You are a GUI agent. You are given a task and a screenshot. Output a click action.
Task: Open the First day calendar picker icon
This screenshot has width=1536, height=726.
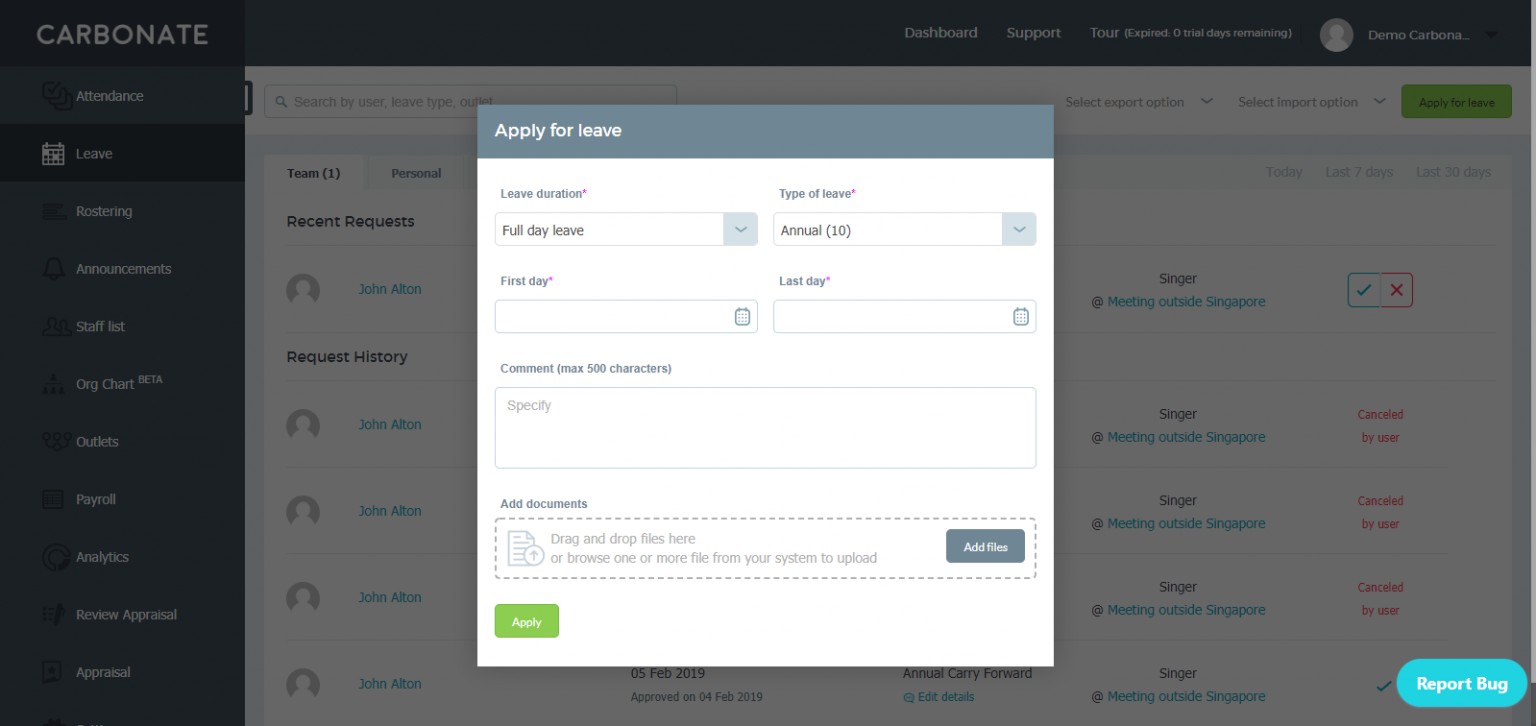[x=742, y=317]
